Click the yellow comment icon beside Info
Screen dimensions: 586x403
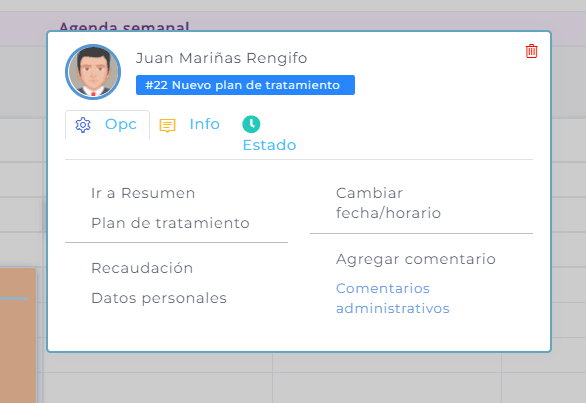tap(167, 126)
